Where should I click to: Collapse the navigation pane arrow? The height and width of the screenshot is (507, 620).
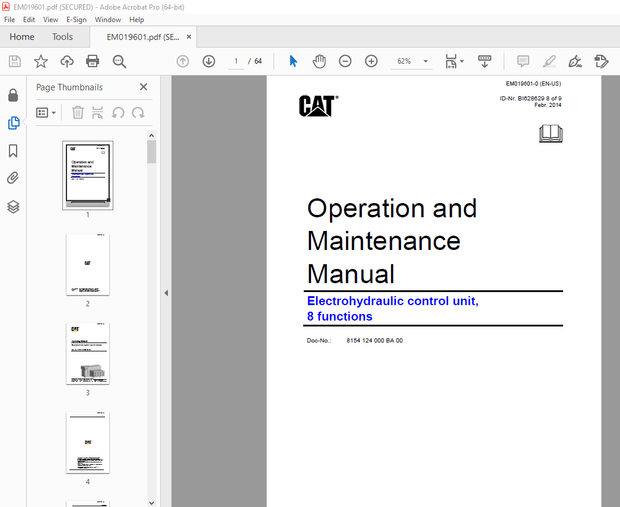point(166,293)
